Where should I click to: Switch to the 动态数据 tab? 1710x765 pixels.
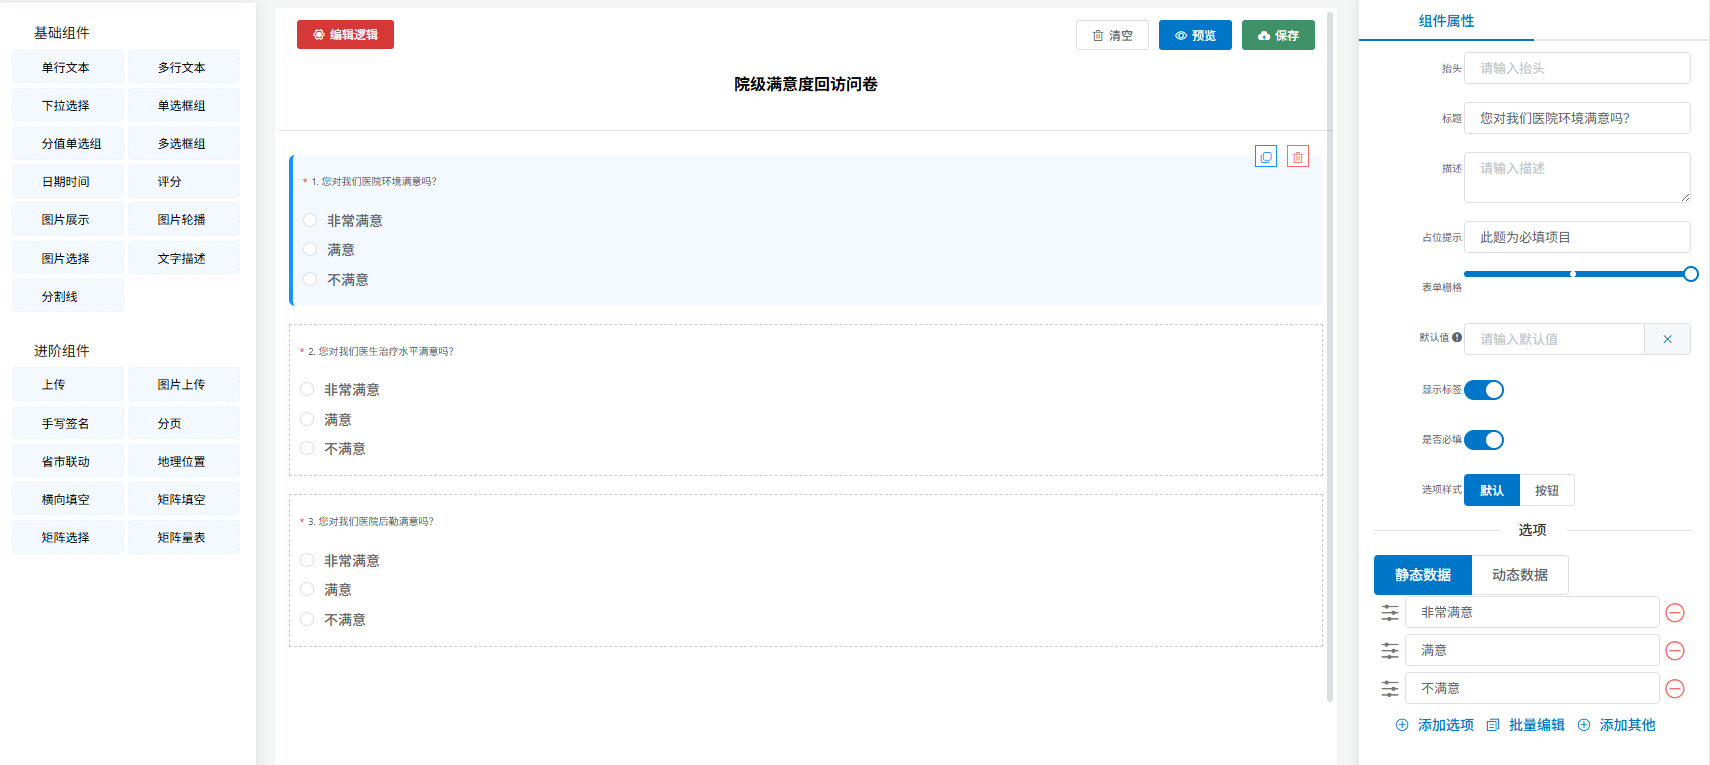[1519, 575]
